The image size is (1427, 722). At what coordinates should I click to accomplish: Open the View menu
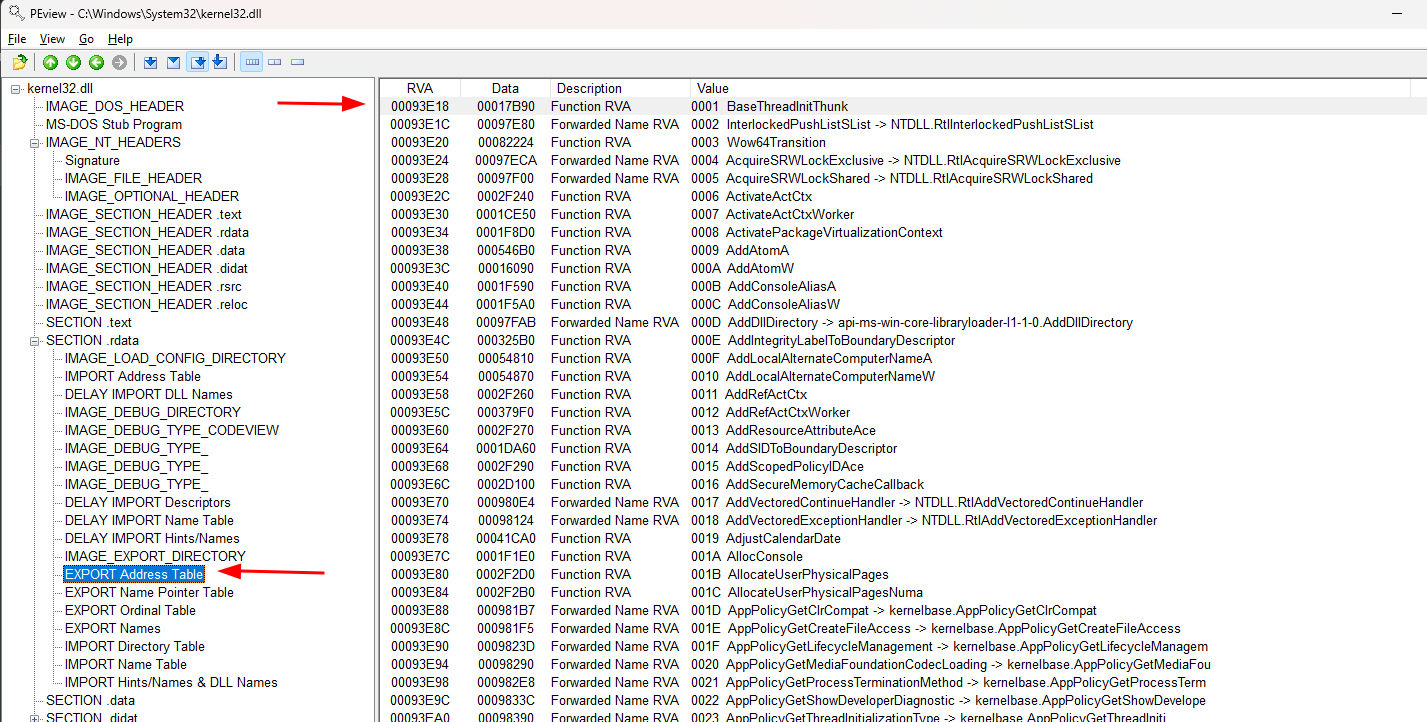[x=51, y=39]
